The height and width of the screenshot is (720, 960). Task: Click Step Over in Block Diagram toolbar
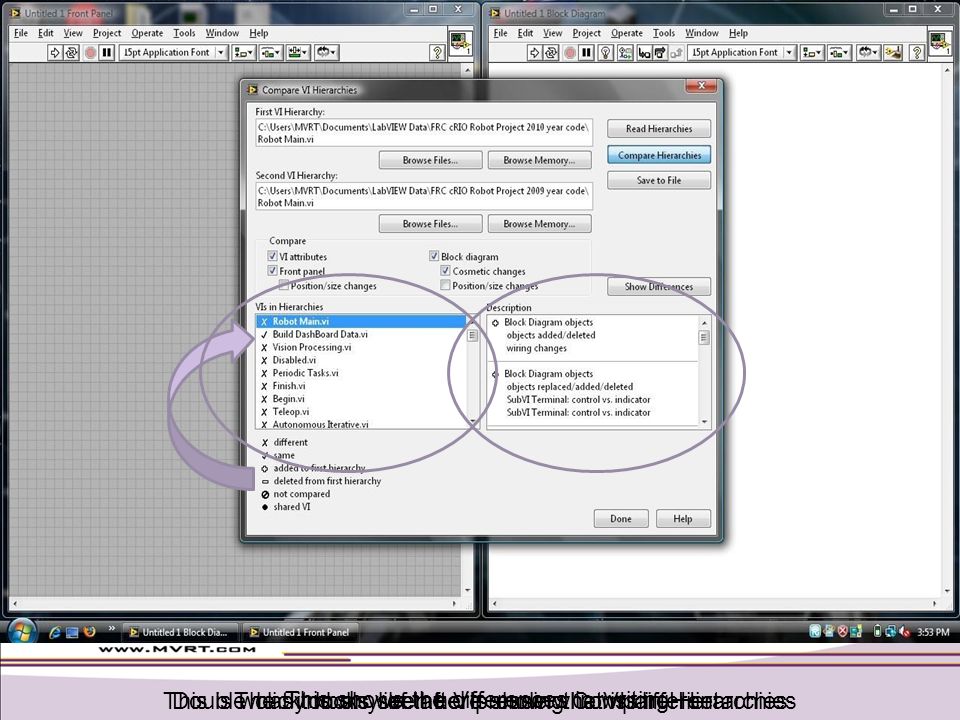tap(659, 53)
